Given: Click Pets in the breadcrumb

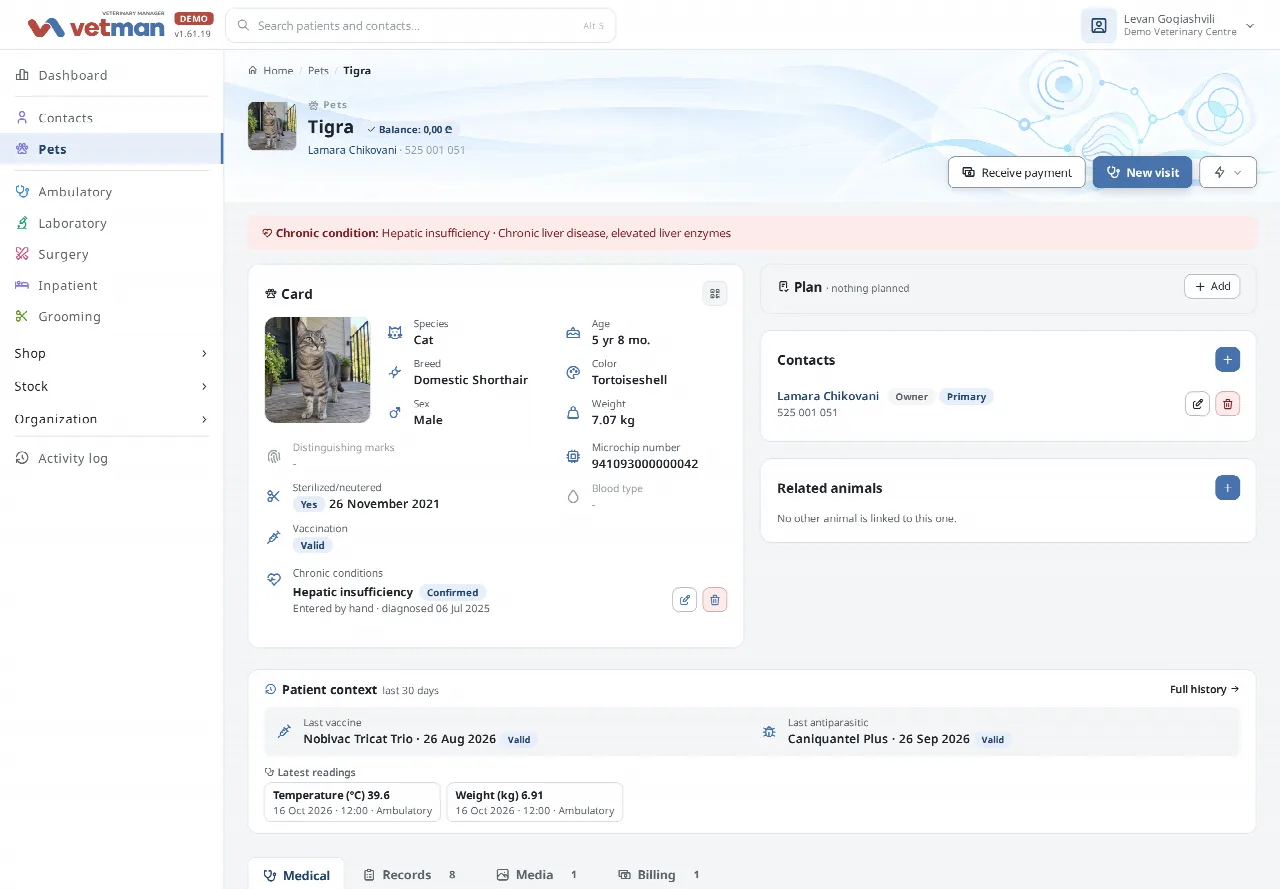Looking at the screenshot, I should [x=318, y=71].
